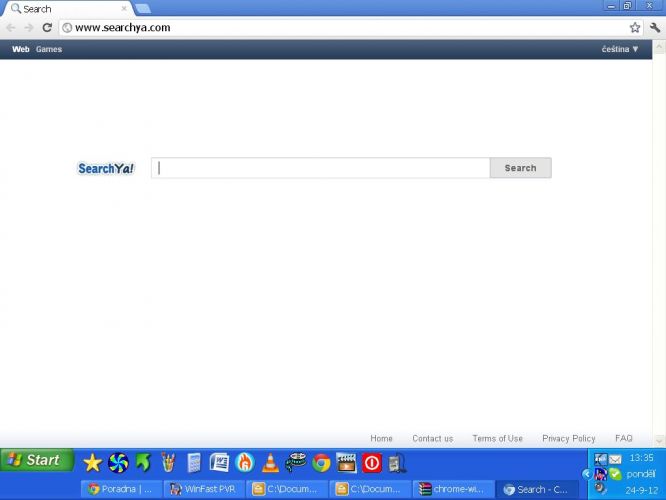Screen dimensions: 666x500
Task: Launch flame burner quick launch icon
Action: pos(245,463)
